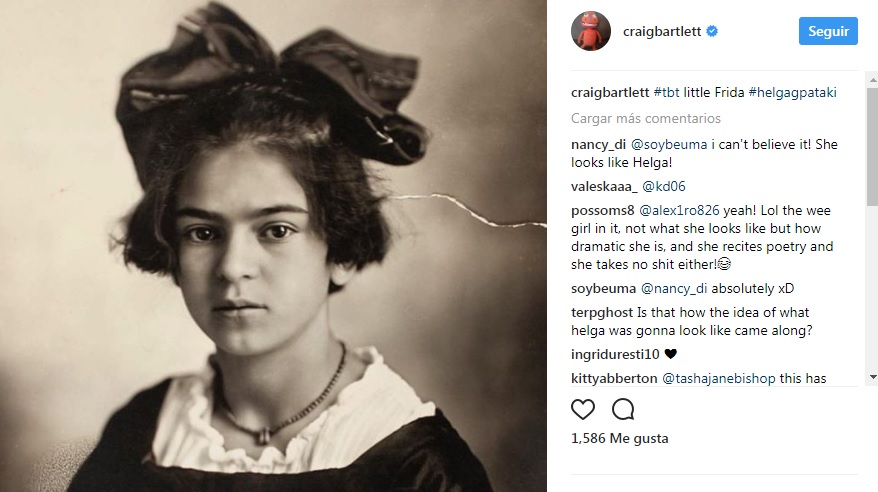Open the @alex1ro826 mention link
Screen dimensions: 878x492
click(679, 210)
